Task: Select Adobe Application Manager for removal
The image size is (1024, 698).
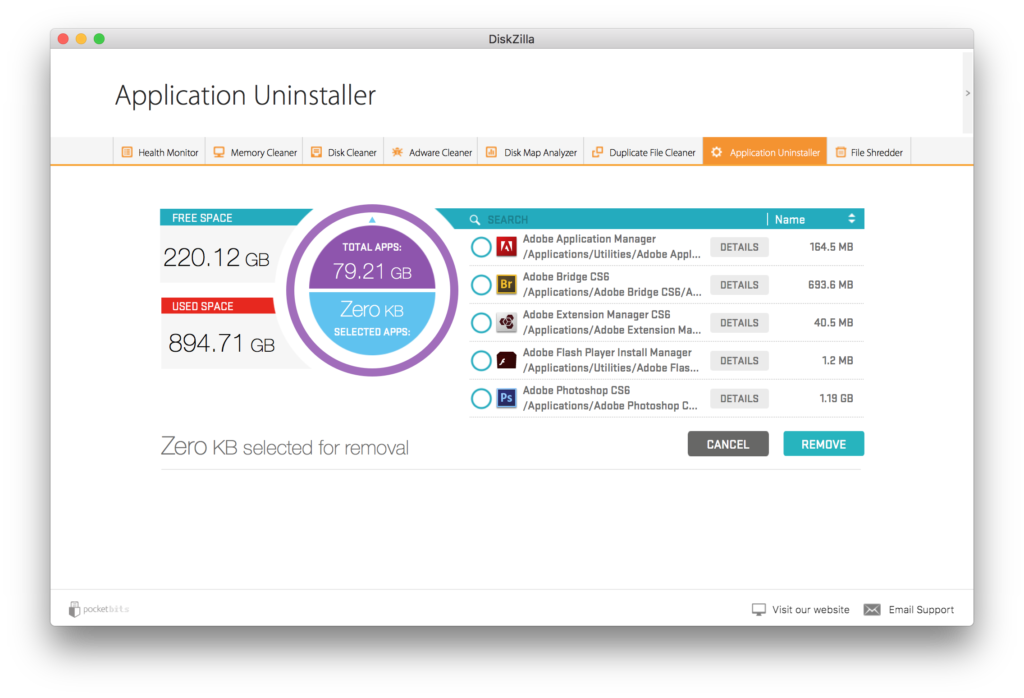Action: click(x=481, y=247)
